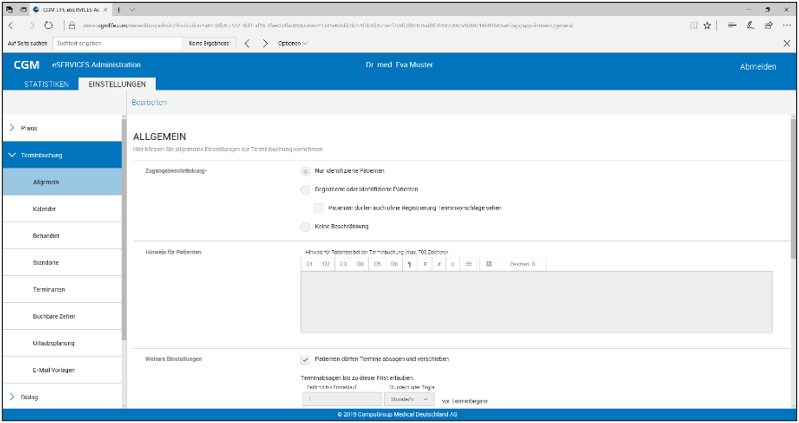Close the find on page bar
Viewport: 799px width, 423px height.
tap(787, 43)
